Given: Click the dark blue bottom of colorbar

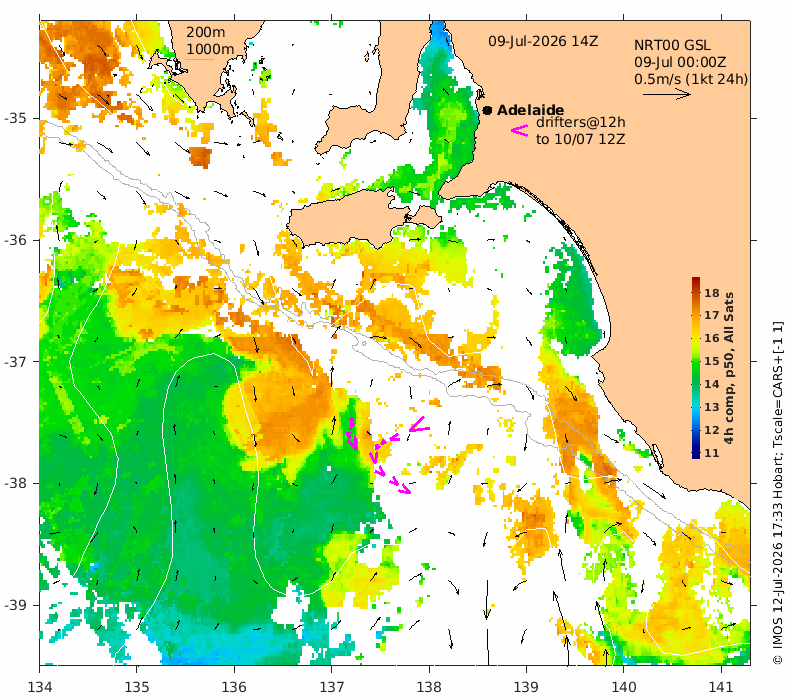Looking at the screenshot, I should [696, 453].
